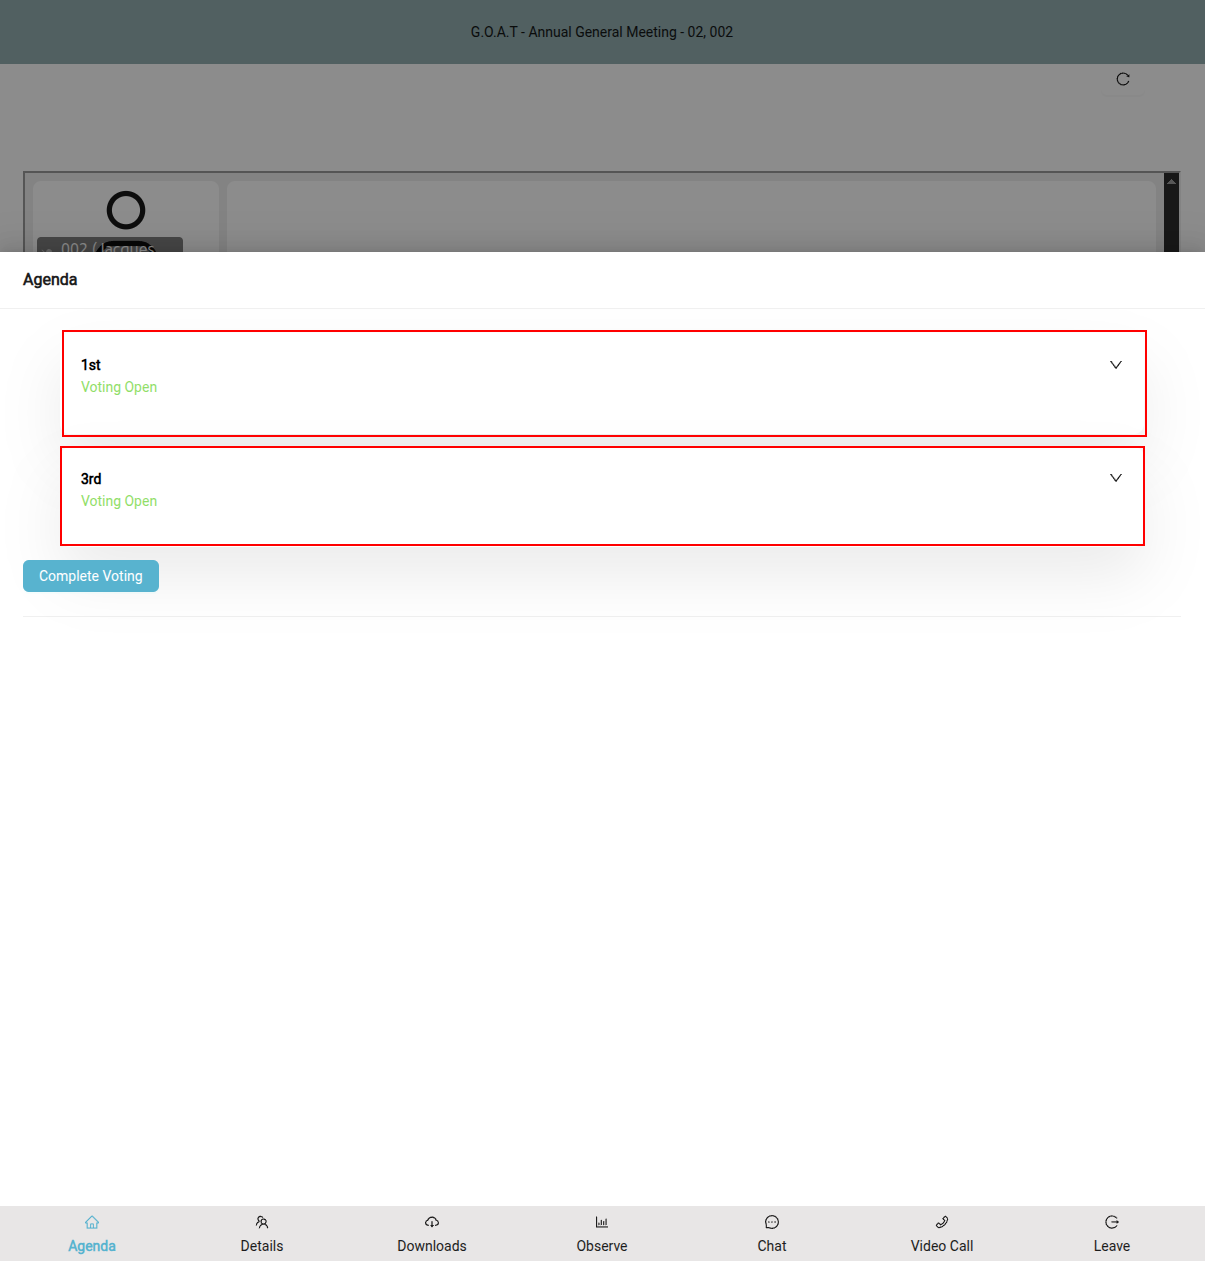The width and height of the screenshot is (1205, 1261).
Task: Start Video Call via phone icon
Action: click(942, 1222)
